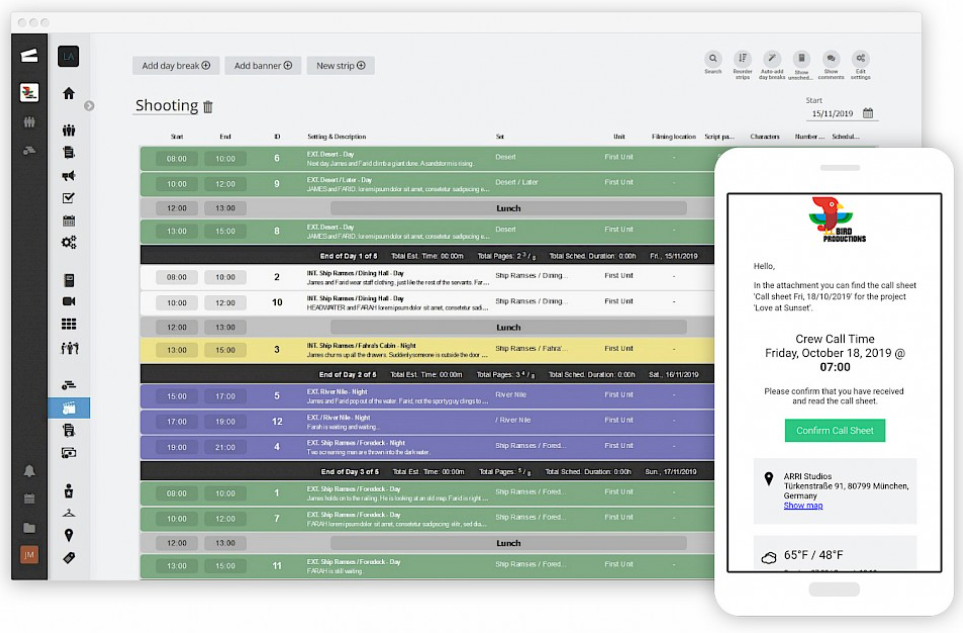Click Add day break button
963x633 pixels.
point(176,66)
